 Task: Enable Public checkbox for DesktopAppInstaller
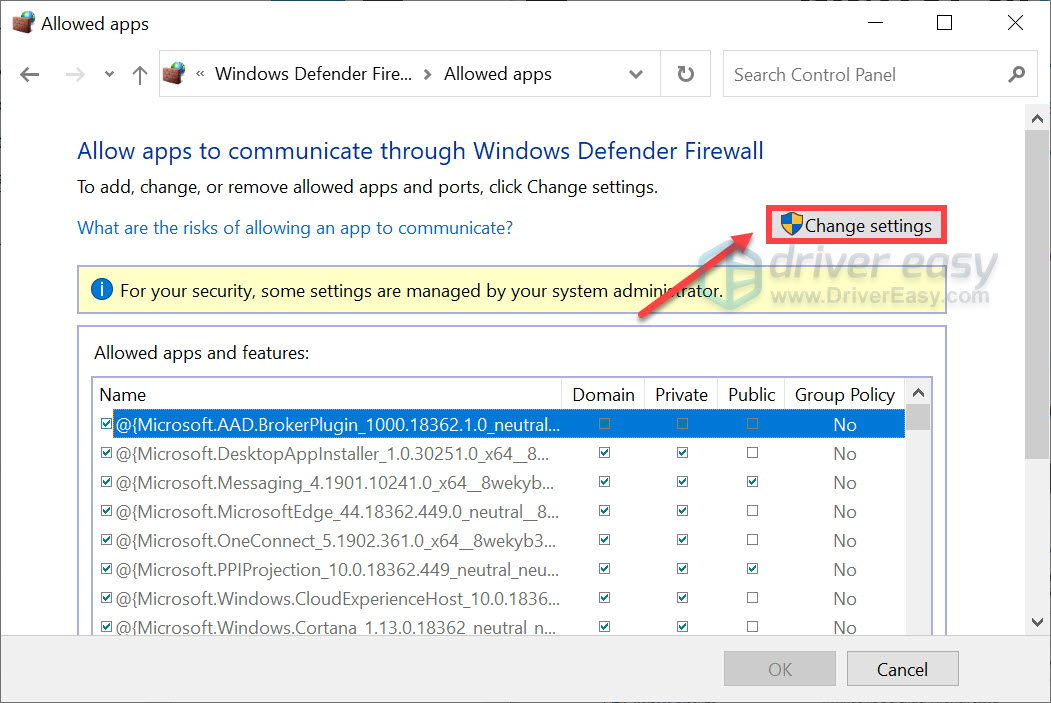(752, 453)
